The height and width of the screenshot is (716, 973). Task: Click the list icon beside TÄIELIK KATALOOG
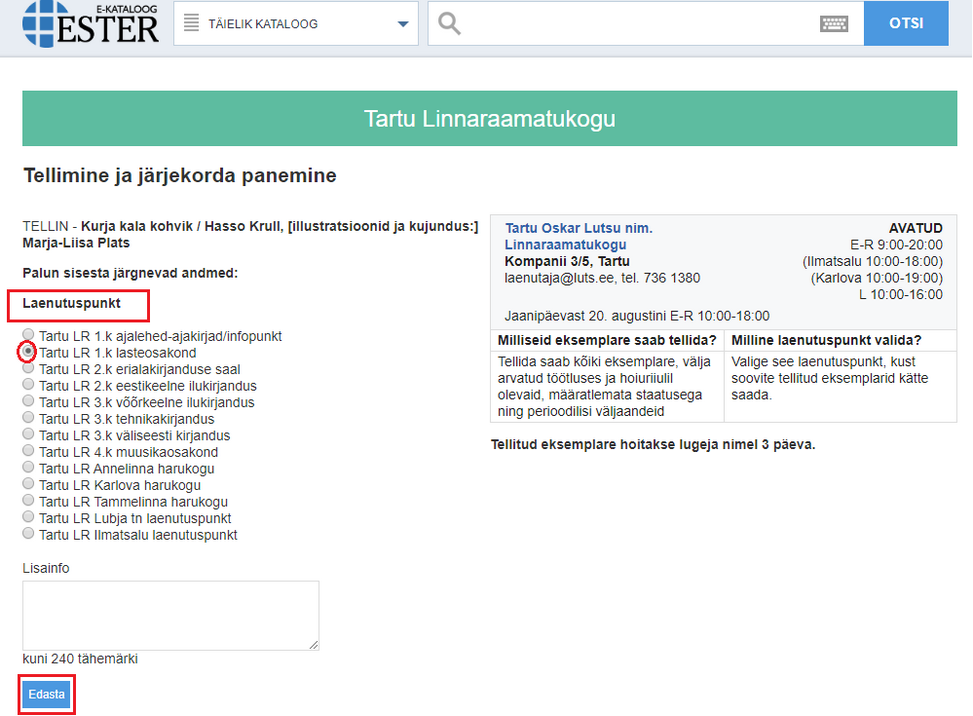point(191,23)
